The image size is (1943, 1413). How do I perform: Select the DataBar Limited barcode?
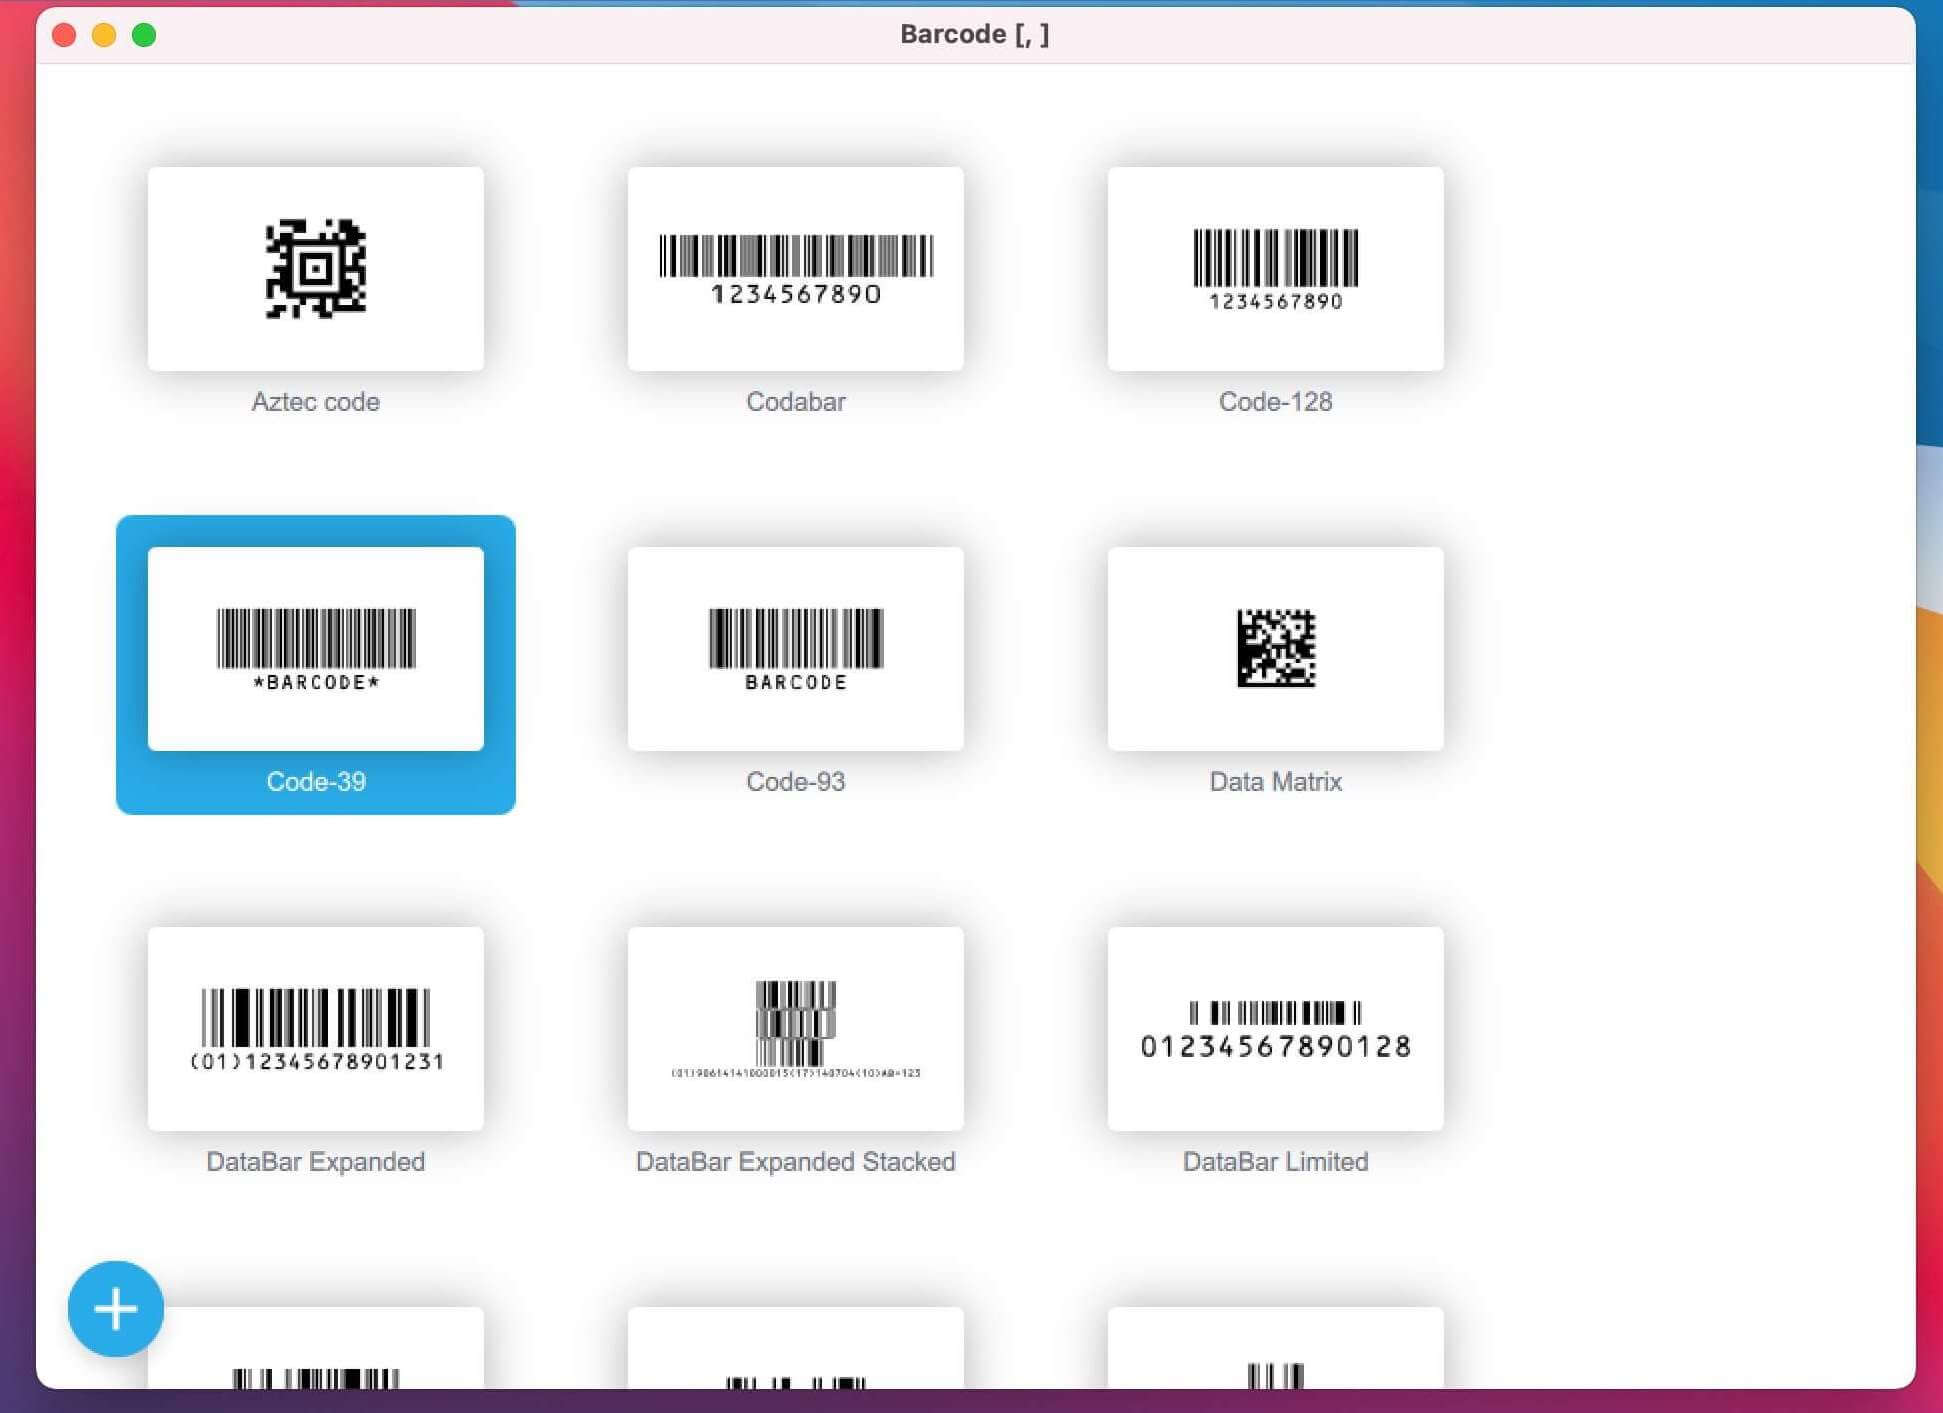pos(1275,1028)
